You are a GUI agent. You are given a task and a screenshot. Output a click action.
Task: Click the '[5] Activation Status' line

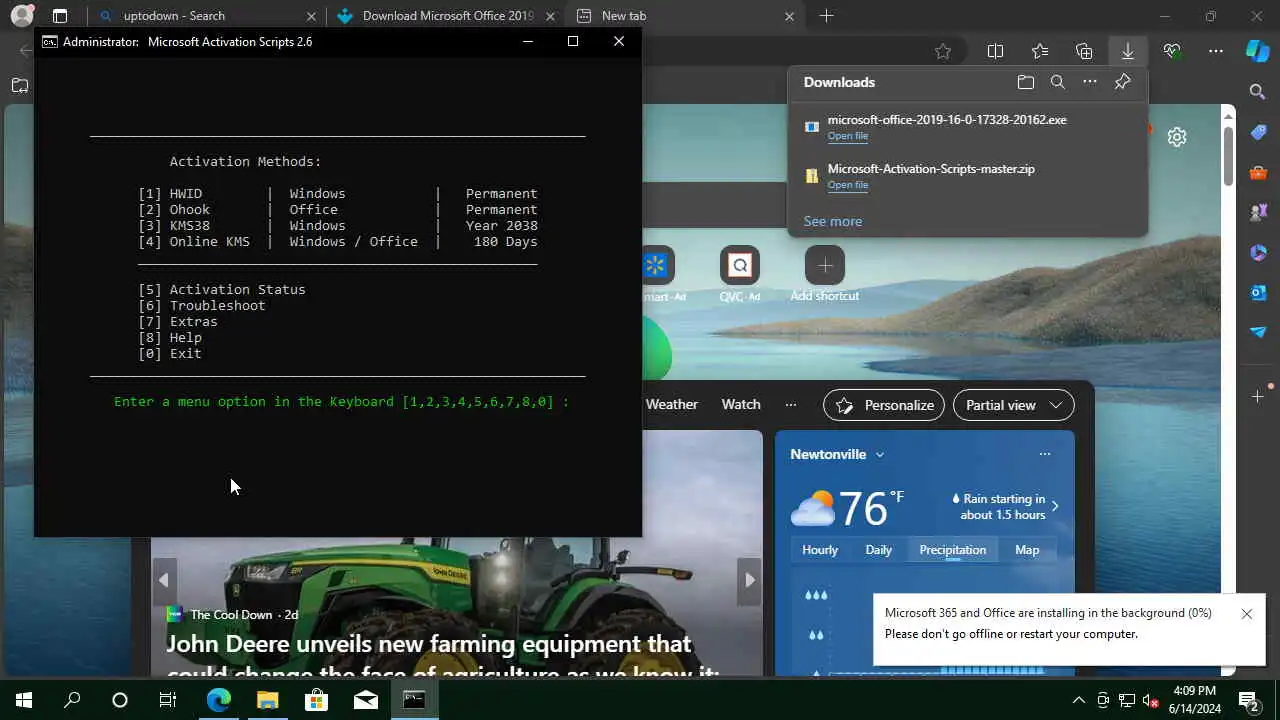point(222,290)
